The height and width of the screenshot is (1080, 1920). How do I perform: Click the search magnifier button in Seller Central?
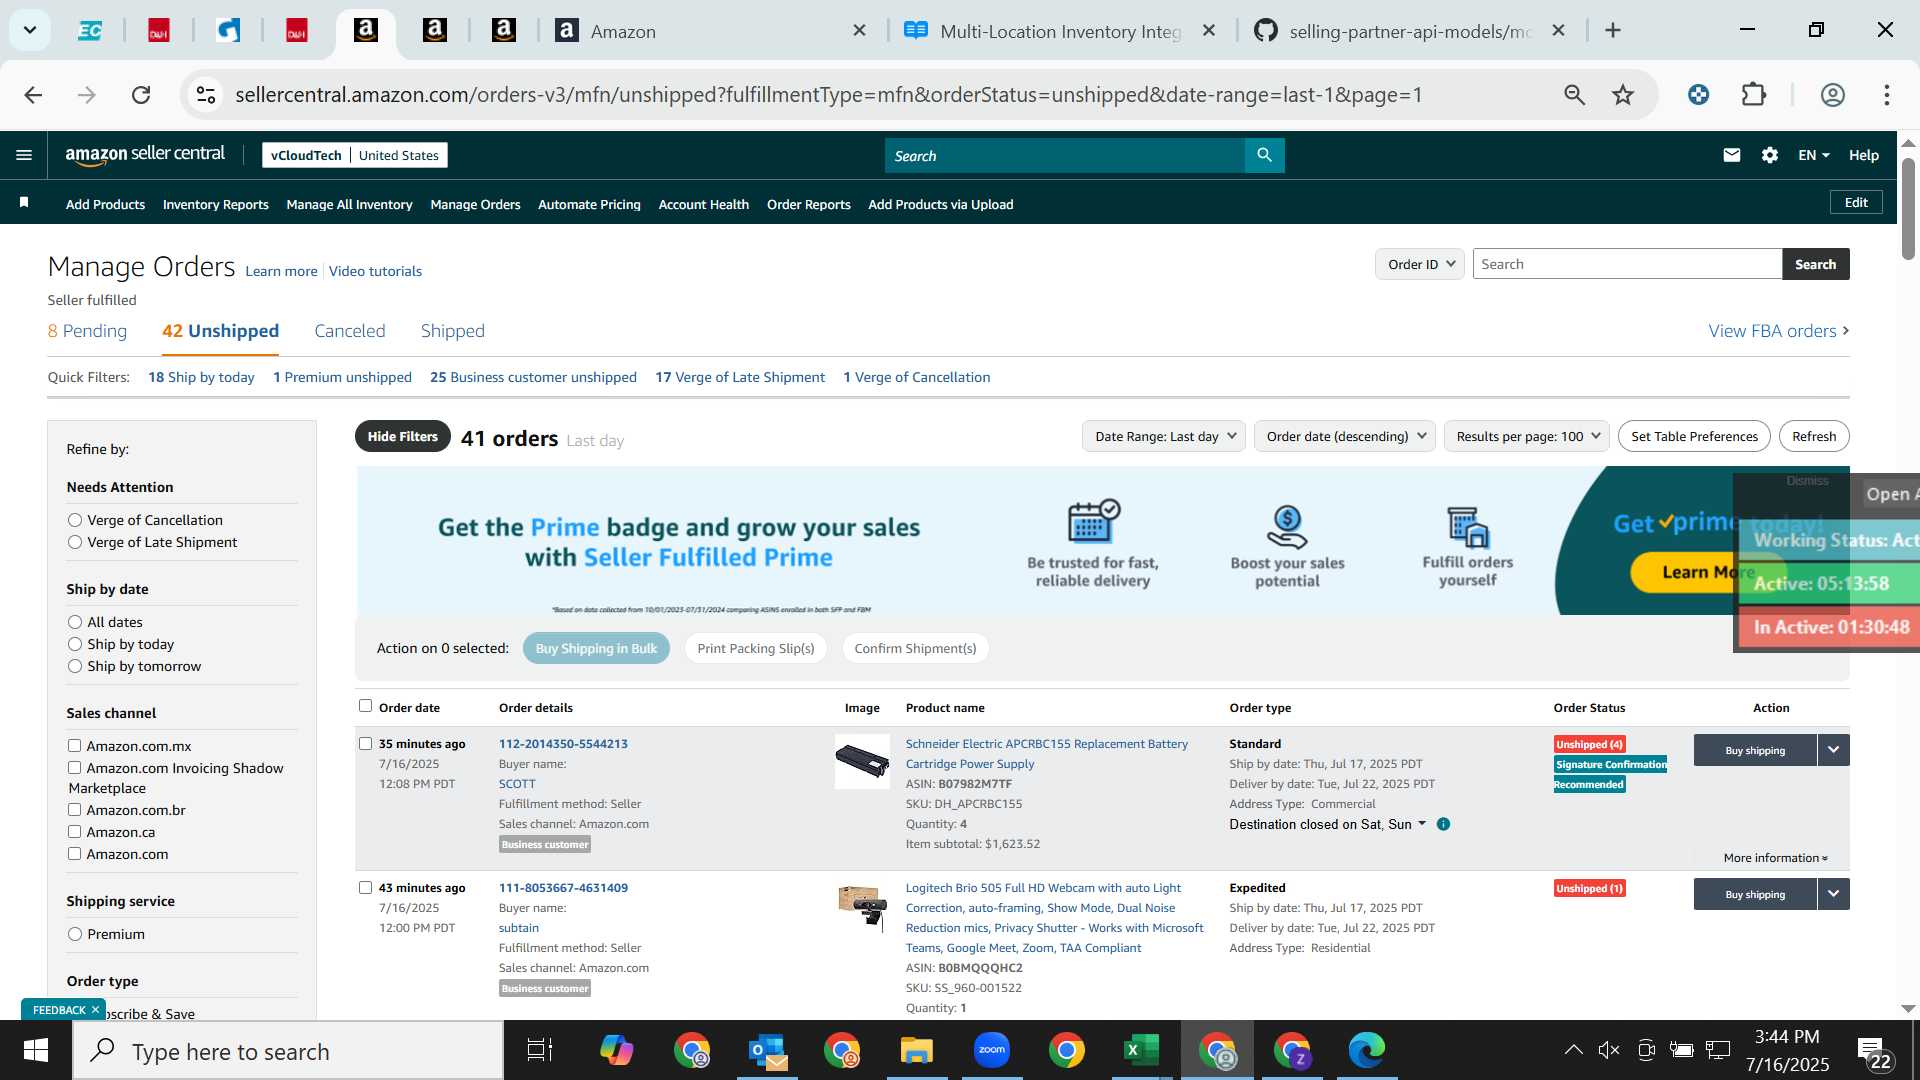(1264, 155)
